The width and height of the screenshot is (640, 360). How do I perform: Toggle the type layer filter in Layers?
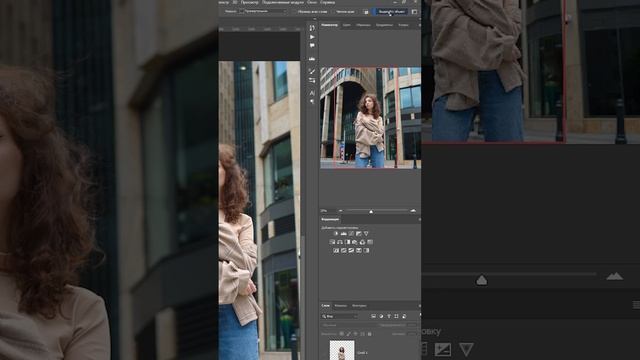[389, 316]
